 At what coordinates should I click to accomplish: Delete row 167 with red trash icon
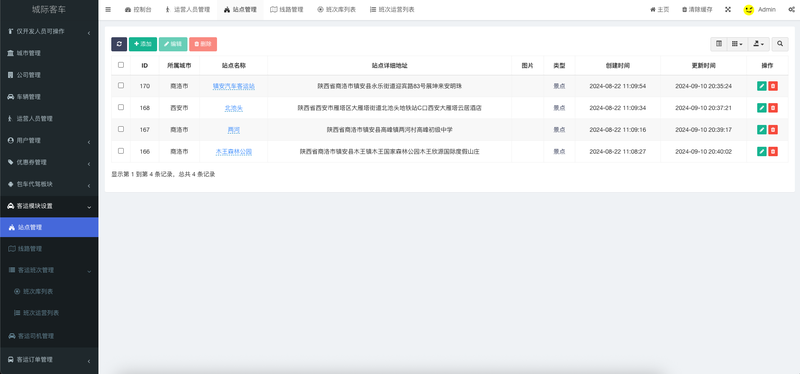[773, 130]
